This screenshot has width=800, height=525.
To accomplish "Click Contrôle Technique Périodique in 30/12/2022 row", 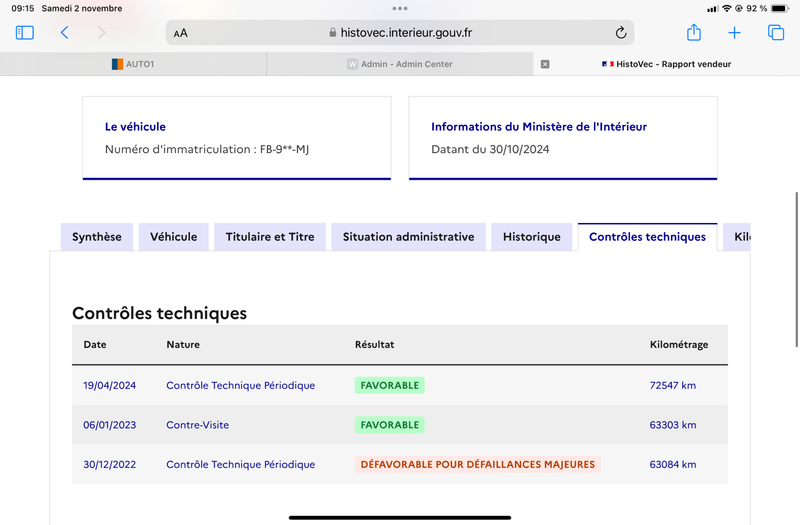I will point(240,464).
